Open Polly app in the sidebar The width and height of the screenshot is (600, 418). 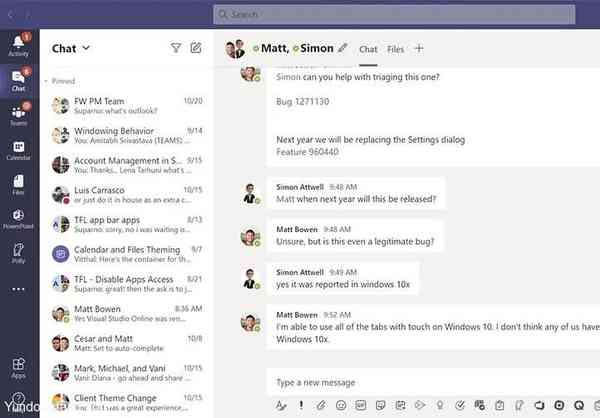pyautogui.click(x=18, y=253)
